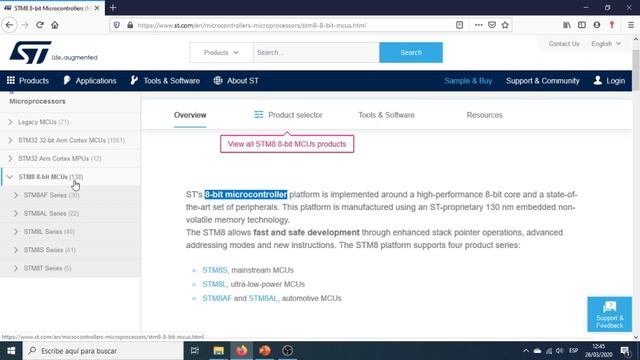640x360 pixels.
Task: Click the tracking protection shield icon
Action: click(117, 25)
